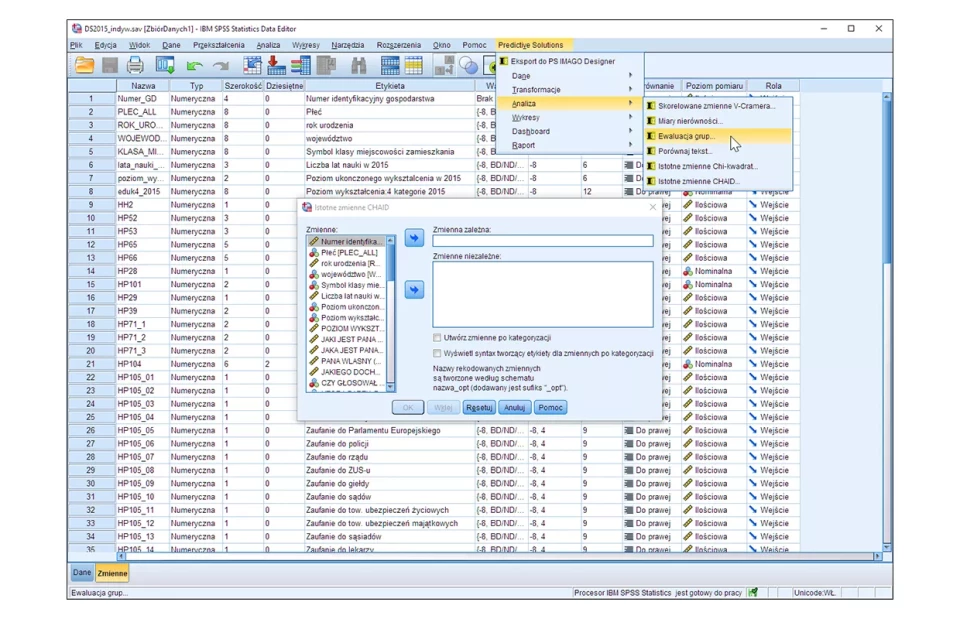Screen dimensions: 960x619
Task: Click the Recall recent dialogs icon
Action: click(x=165, y=66)
